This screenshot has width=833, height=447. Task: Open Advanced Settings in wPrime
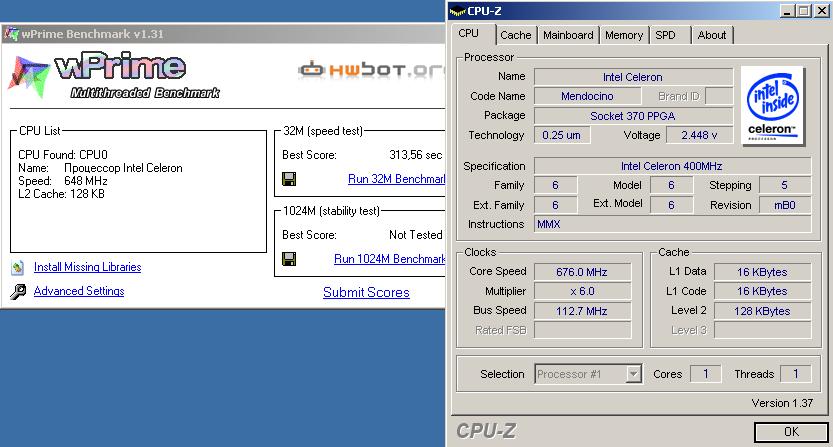tap(79, 291)
